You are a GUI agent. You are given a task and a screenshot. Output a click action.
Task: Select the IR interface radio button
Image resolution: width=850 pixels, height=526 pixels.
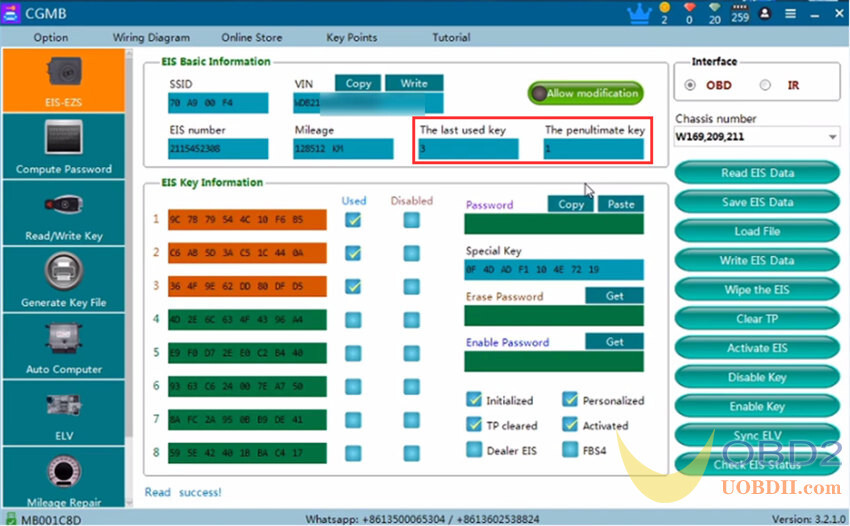click(x=765, y=85)
